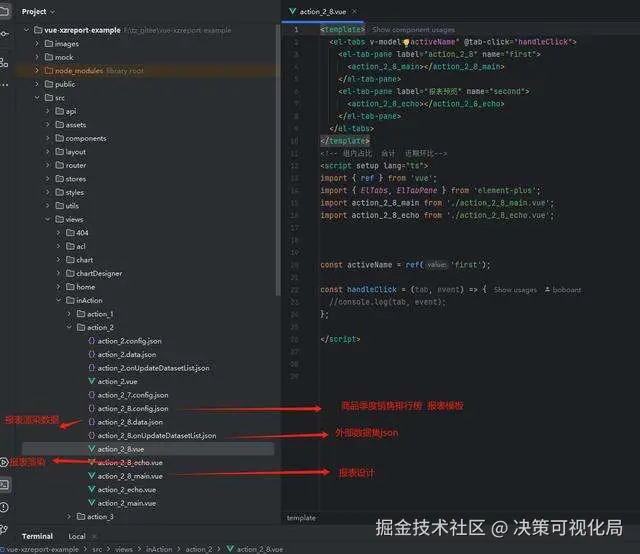Select the chartDesigner folder
The image size is (640, 554).
click(99, 273)
